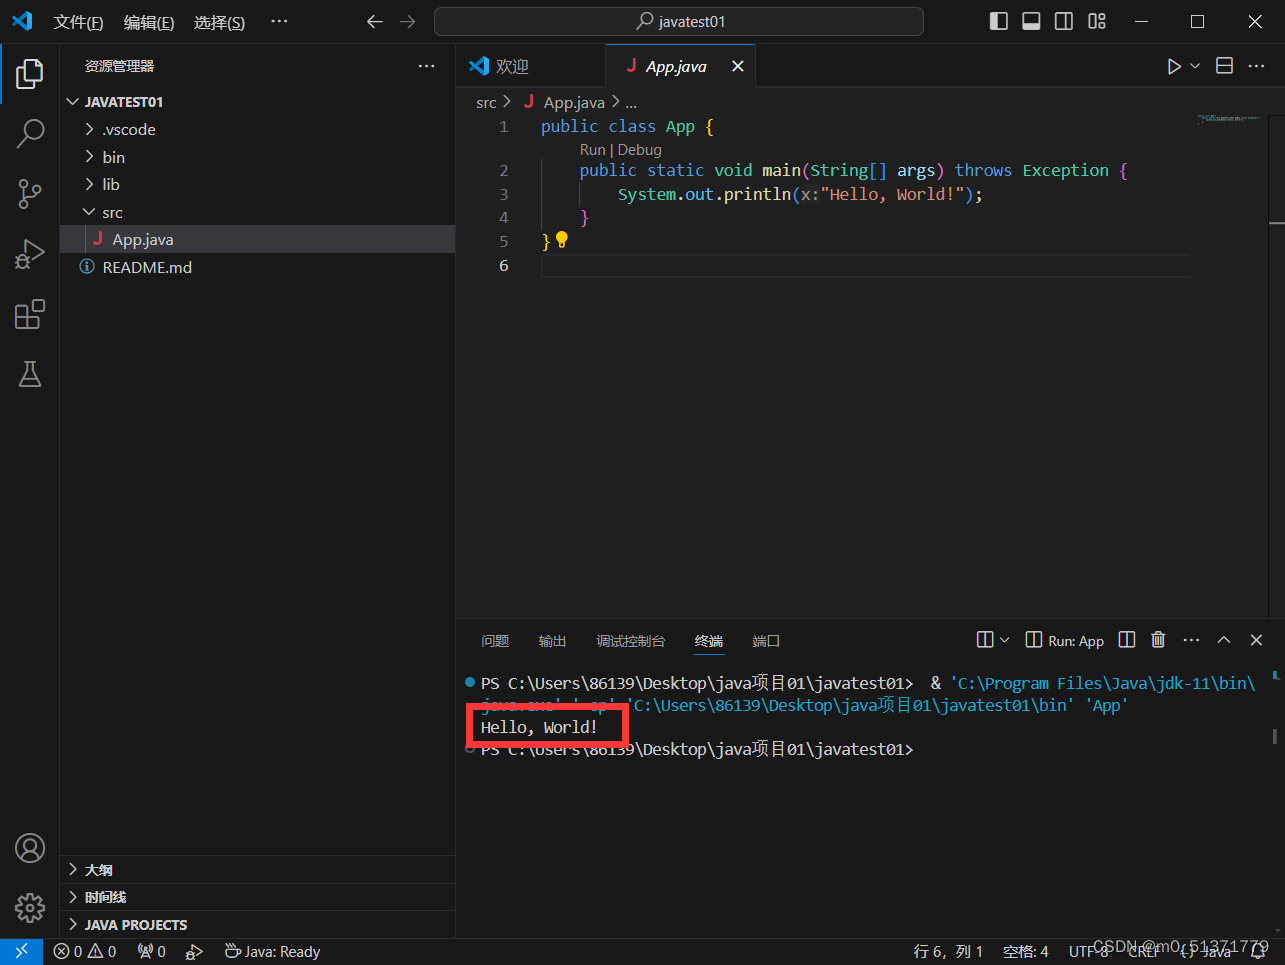Switch to the 欢迎 welcome tab
Screen dimensions: 1285x965
[530, 66]
